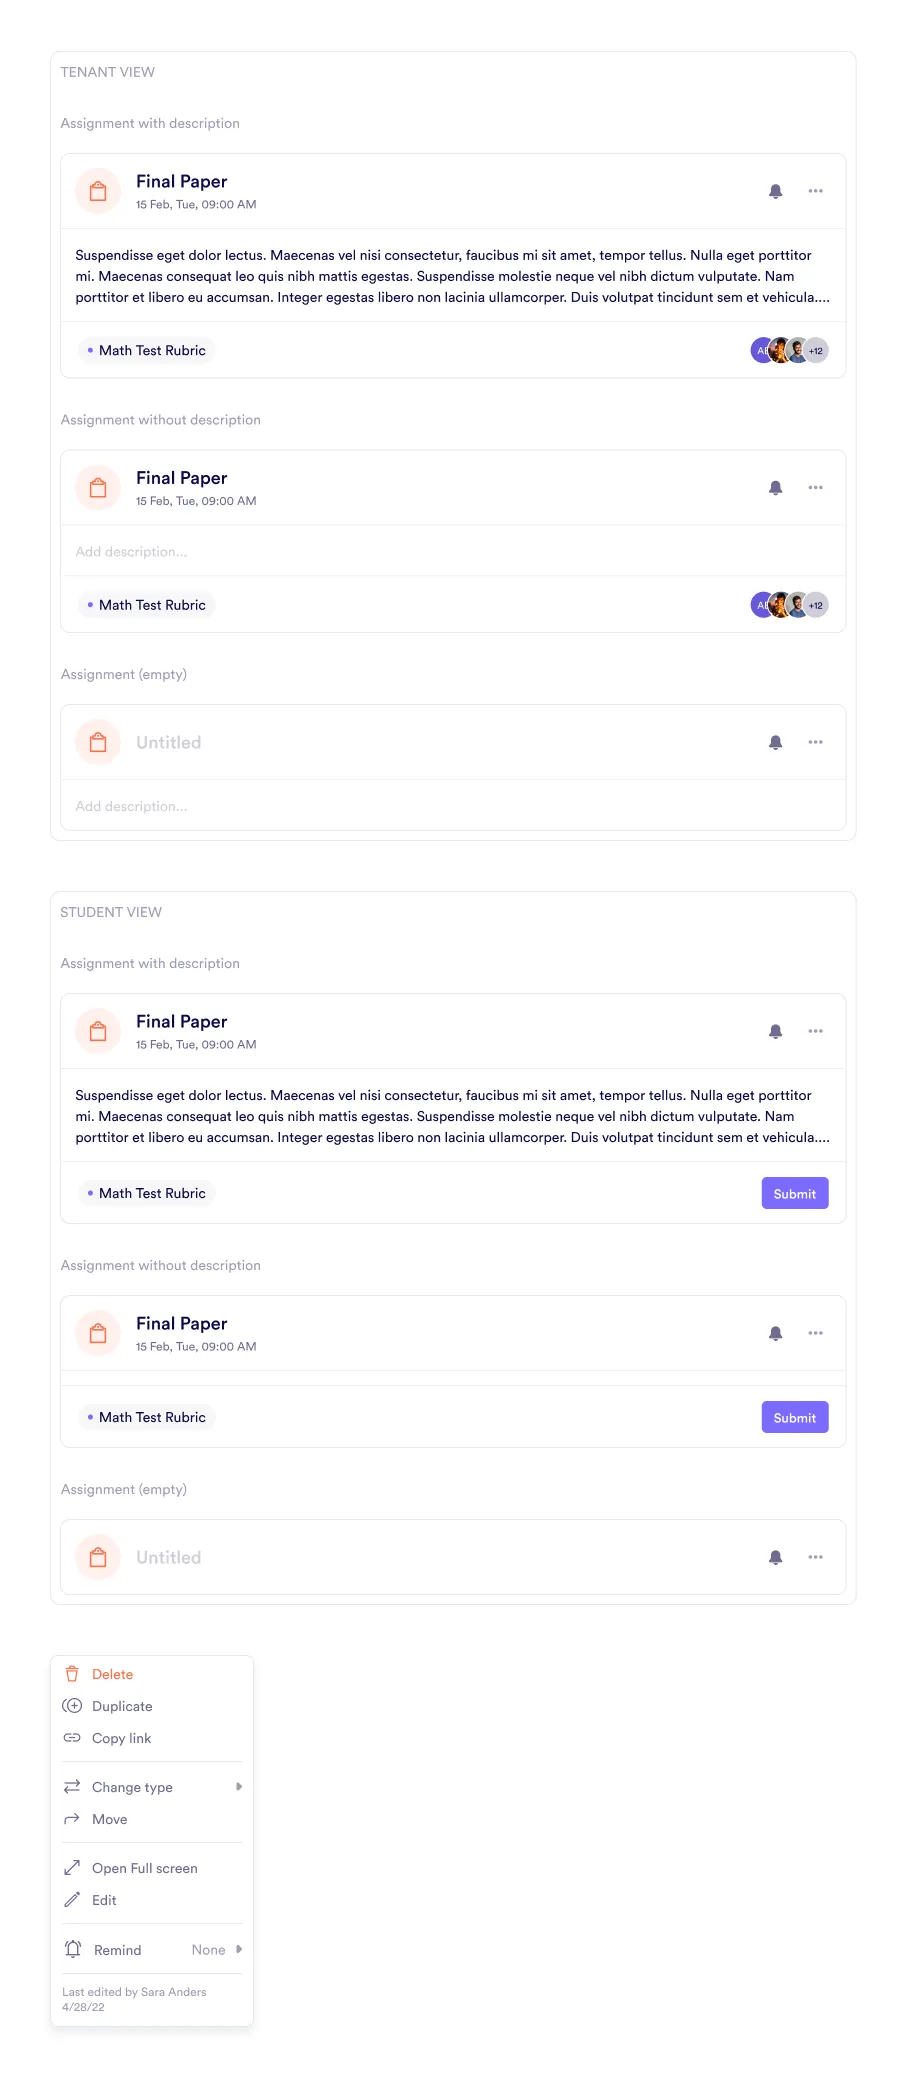The image size is (907, 2077).
Task: Click clipboard icon on tenant view's Untitled assignment
Action: (x=98, y=742)
